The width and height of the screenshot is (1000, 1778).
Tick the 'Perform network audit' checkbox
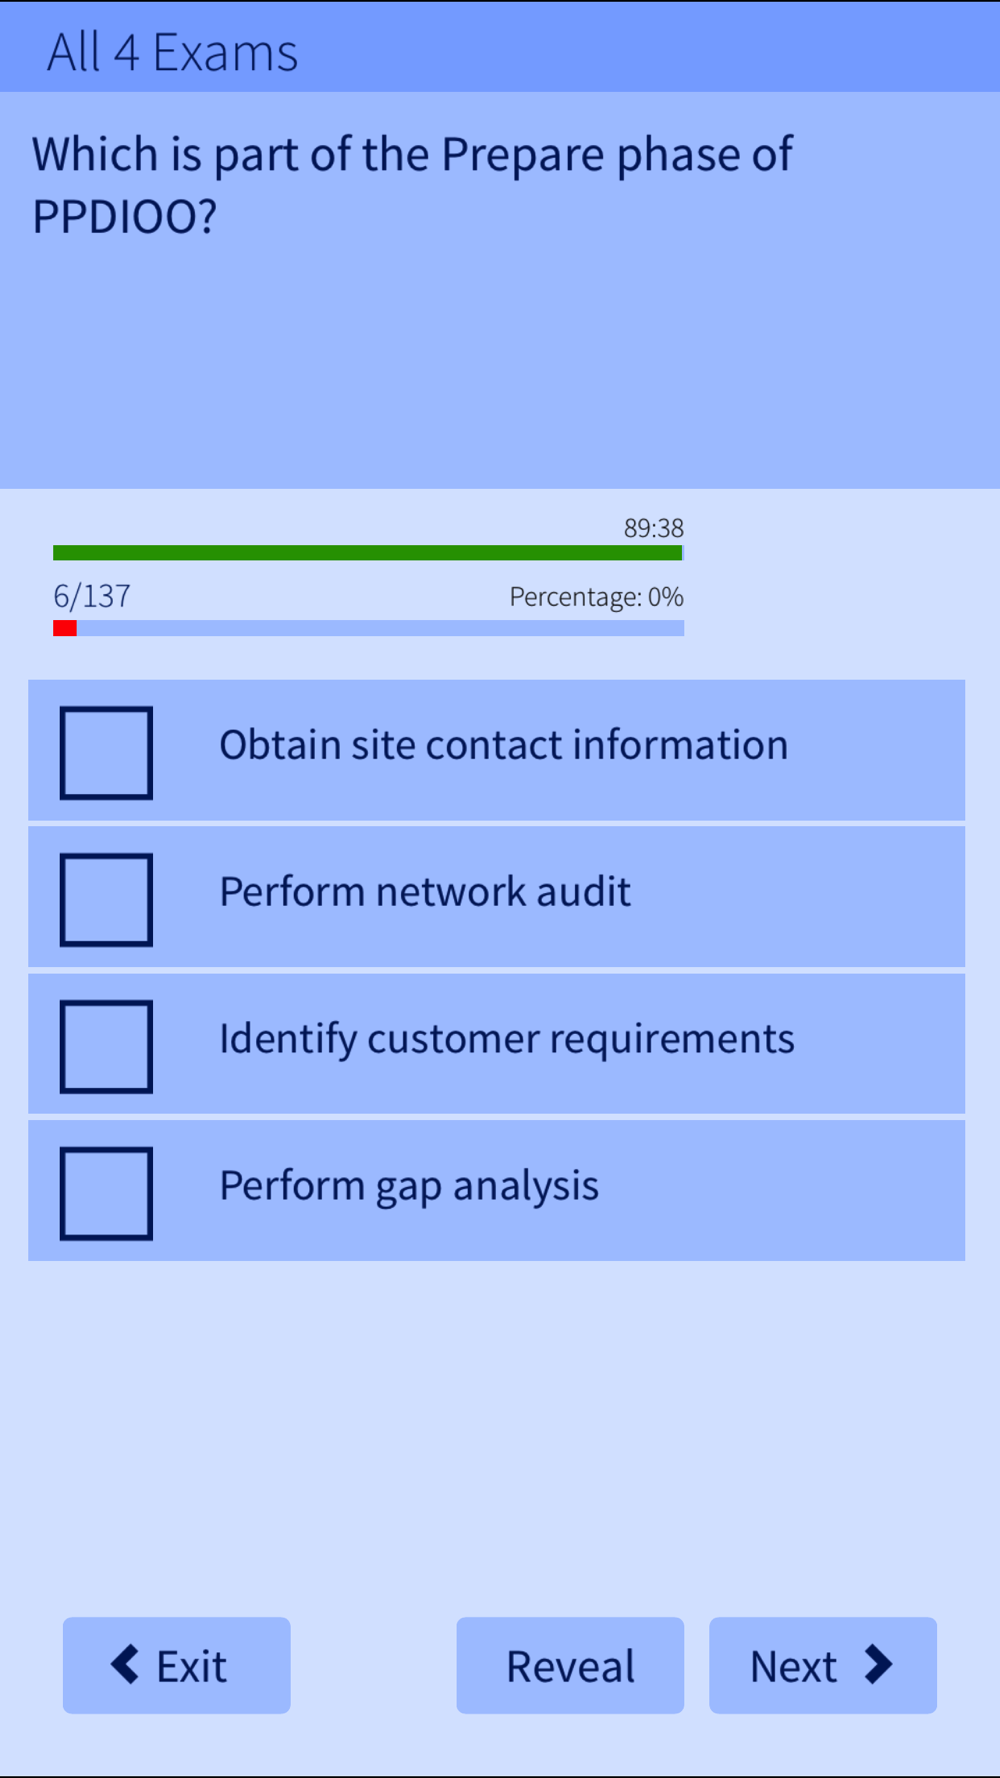(106, 900)
